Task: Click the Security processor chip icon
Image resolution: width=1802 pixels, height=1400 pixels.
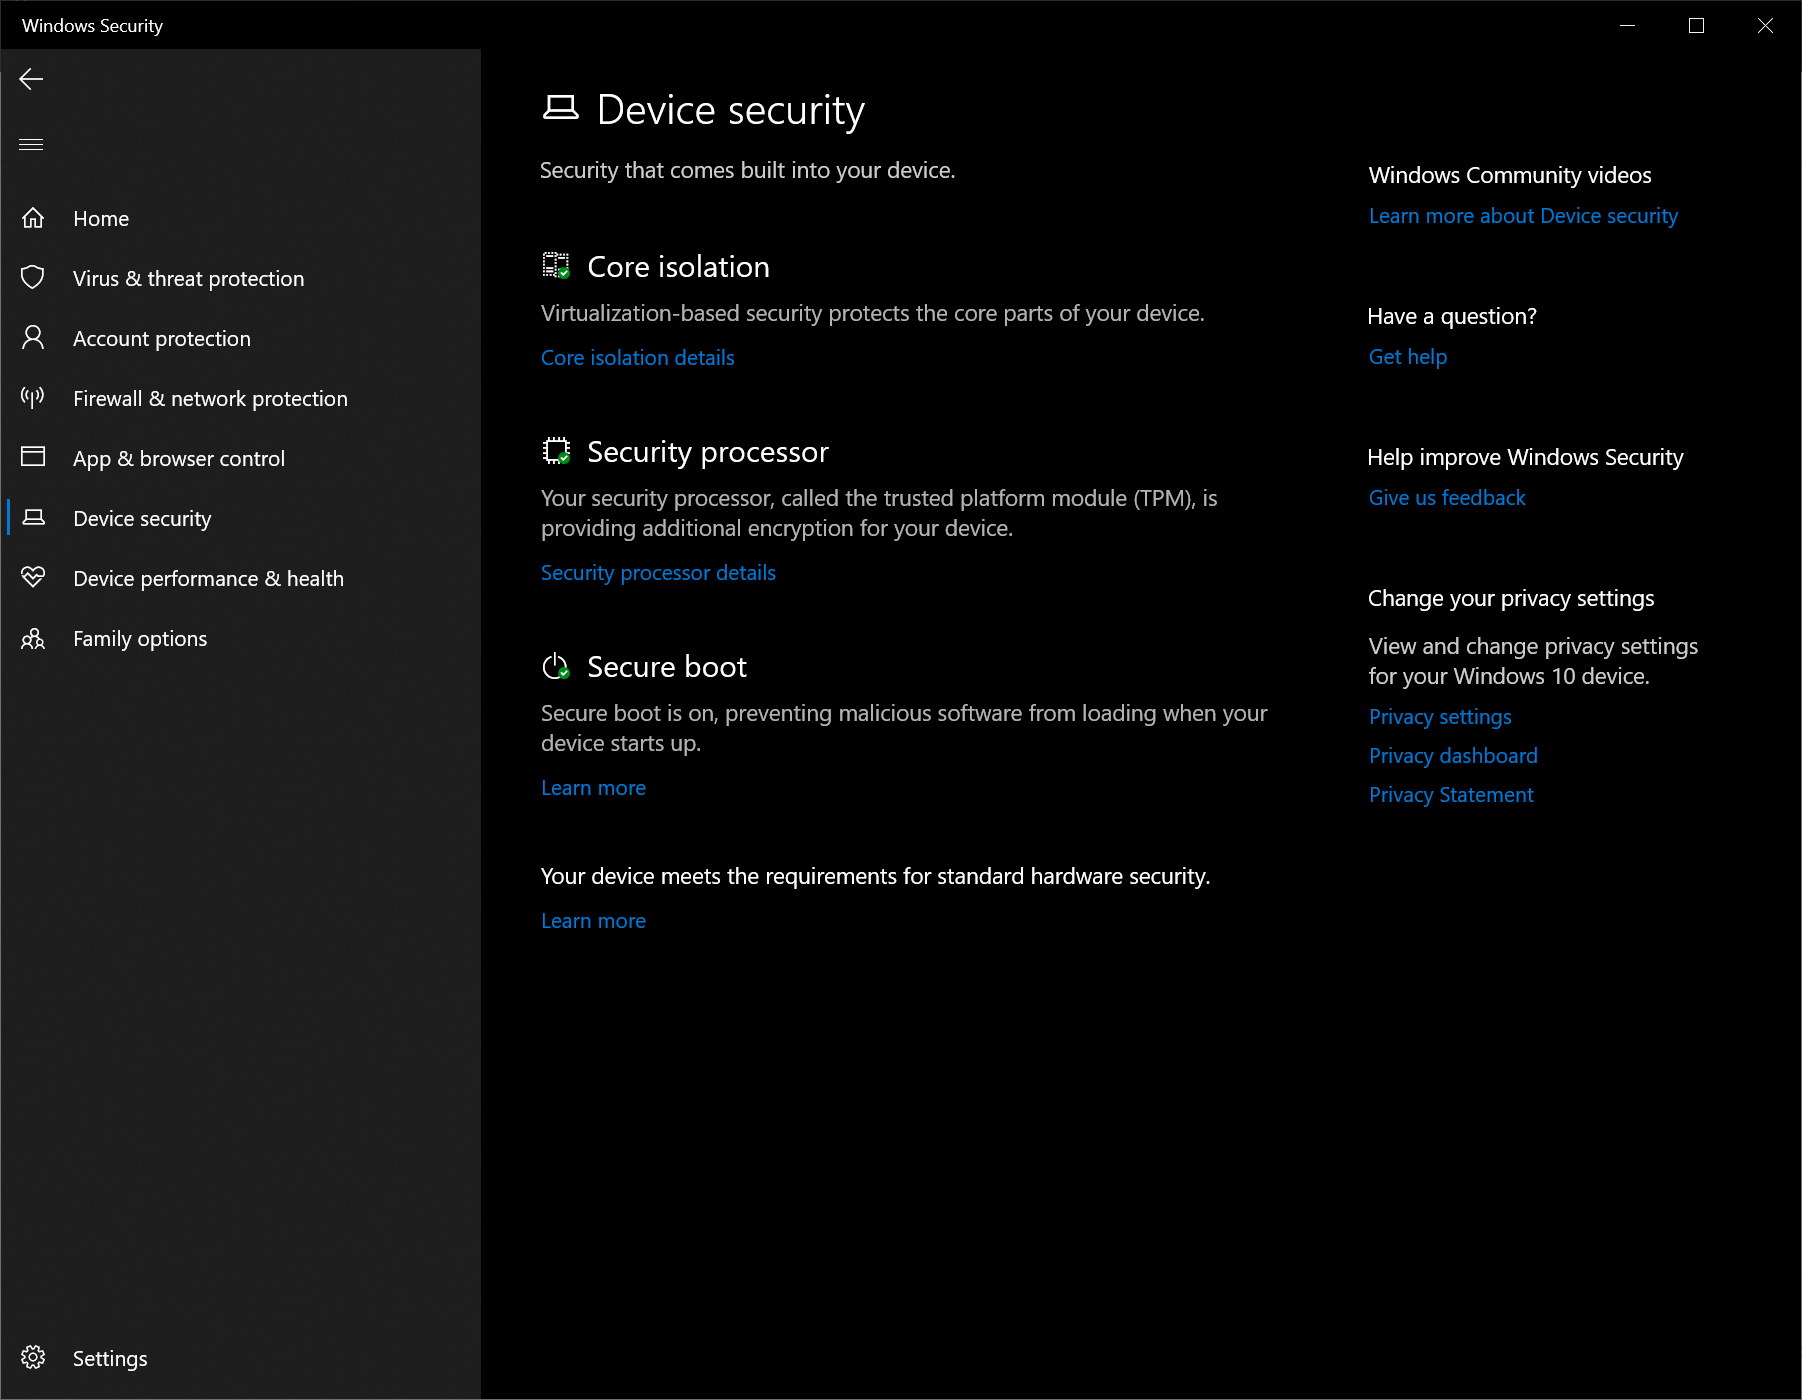Action: coord(556,451)
